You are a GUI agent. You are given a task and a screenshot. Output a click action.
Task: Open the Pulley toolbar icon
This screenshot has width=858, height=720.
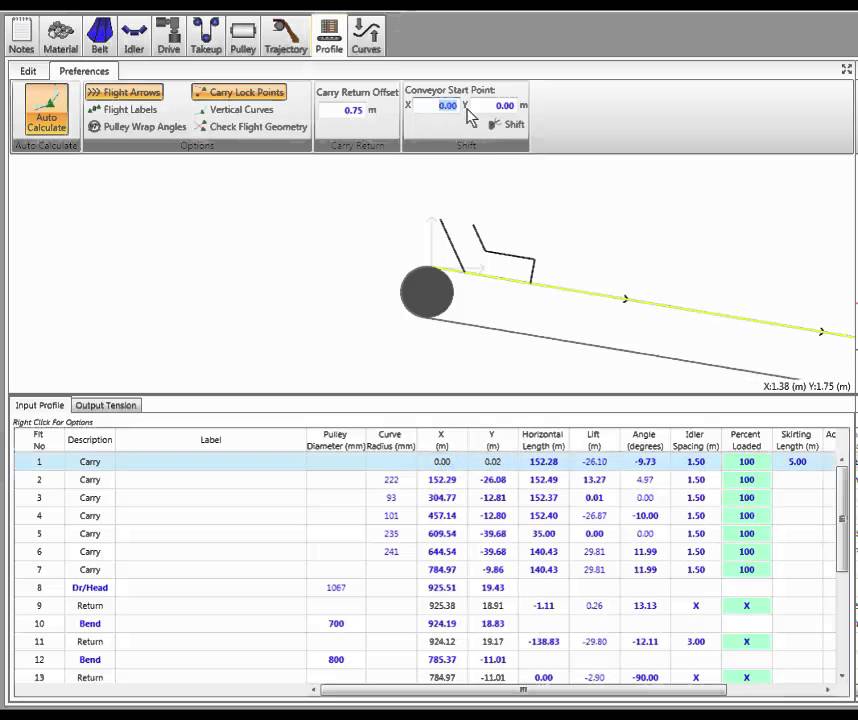click(243, 36)
